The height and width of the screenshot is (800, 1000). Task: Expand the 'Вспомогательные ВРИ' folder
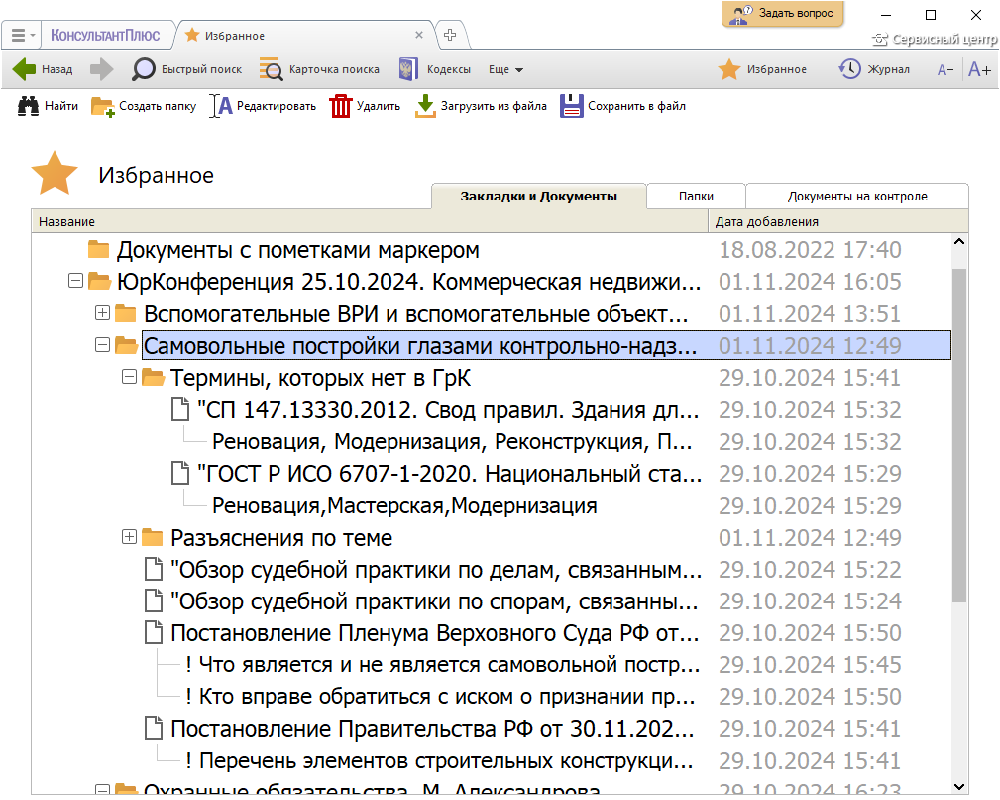pos(102,313)
